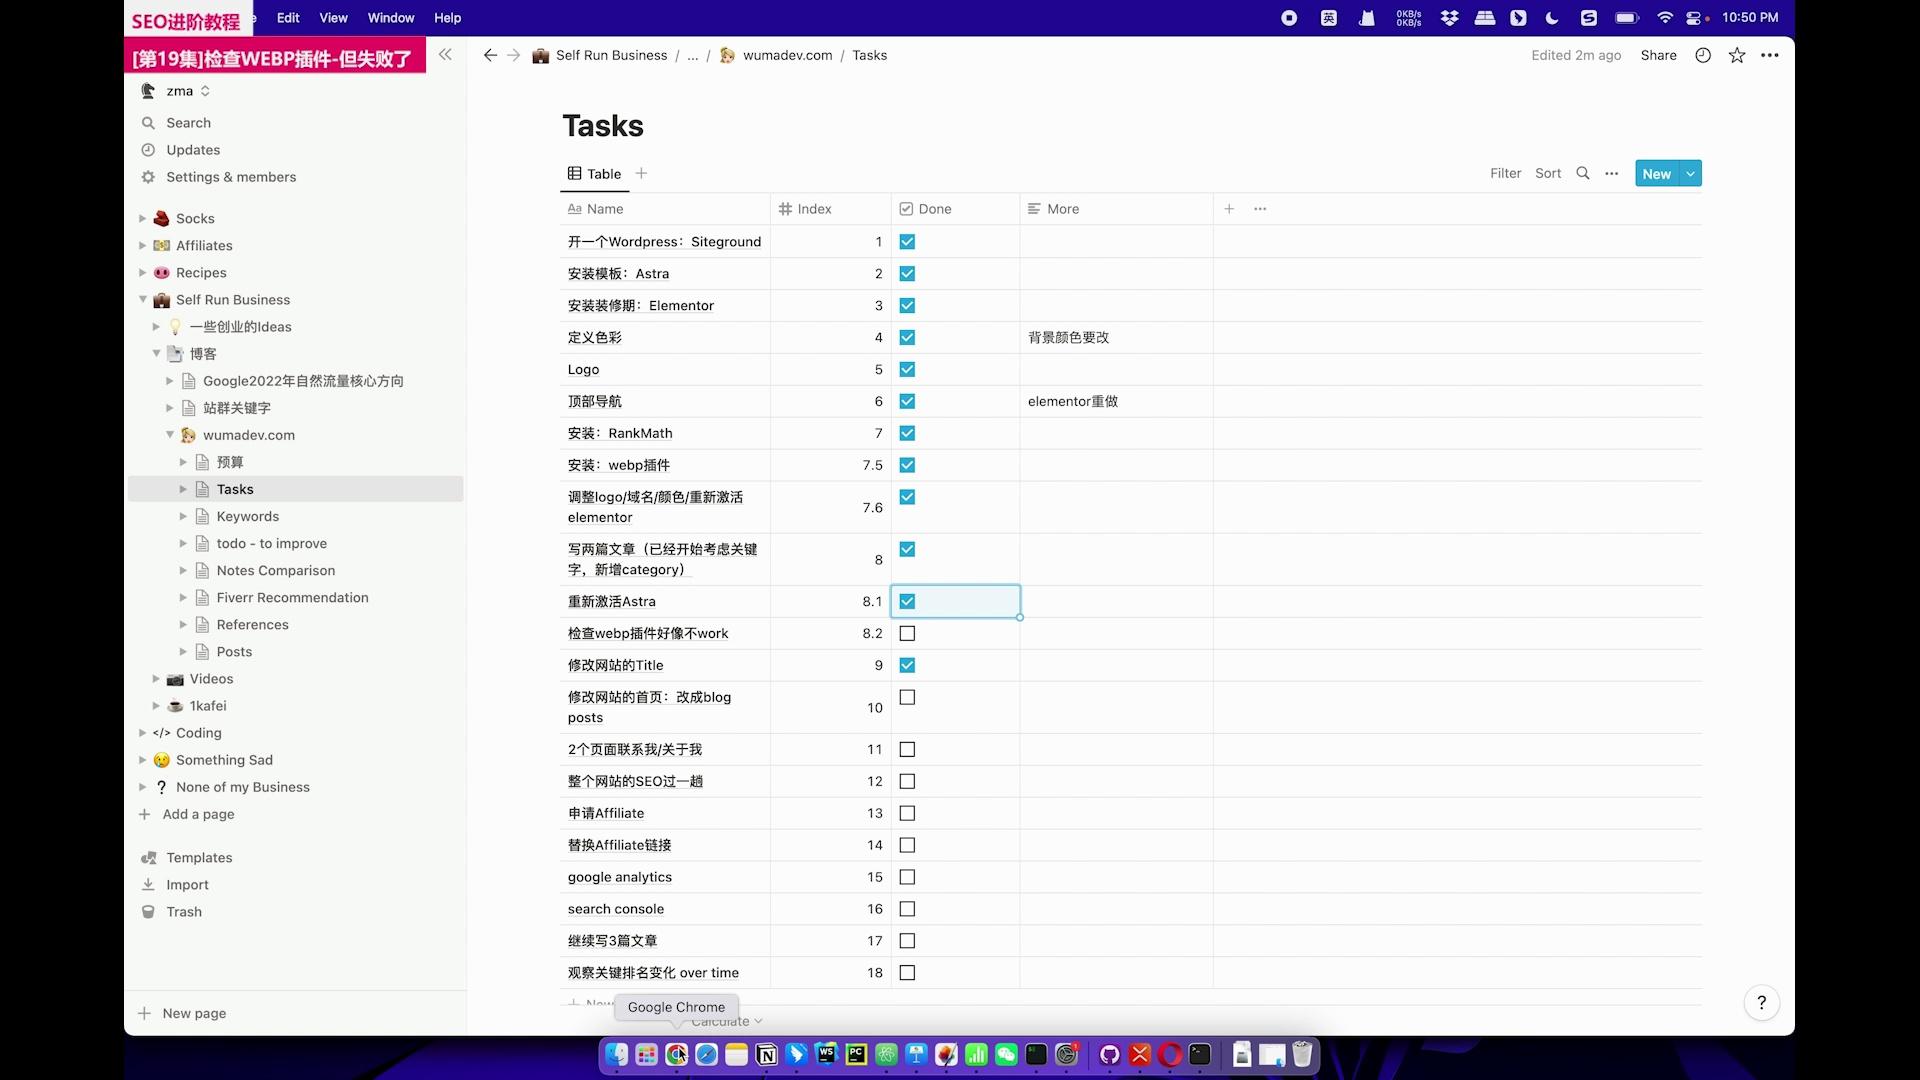The width and height of the screenshot is (1920, 1080).
Task: Open the page options three-dot menu
Action: (x=1770, y=55)
